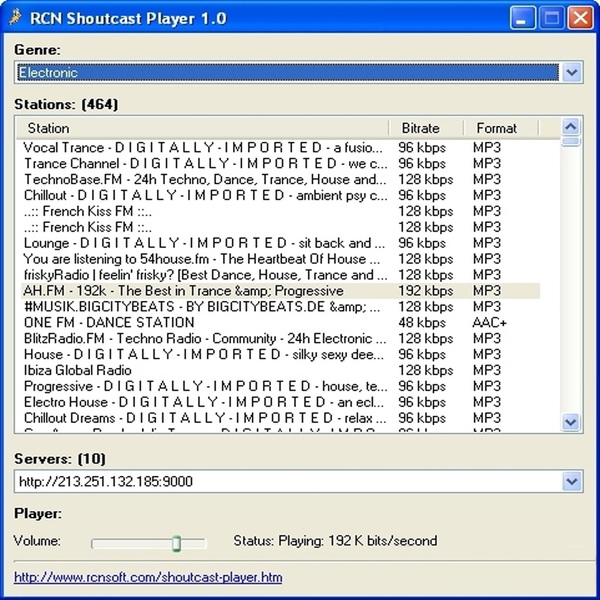Click the station list scrollbar thumb
The image size is (600, 600).
pyautogui.click(x=571, y=141)
